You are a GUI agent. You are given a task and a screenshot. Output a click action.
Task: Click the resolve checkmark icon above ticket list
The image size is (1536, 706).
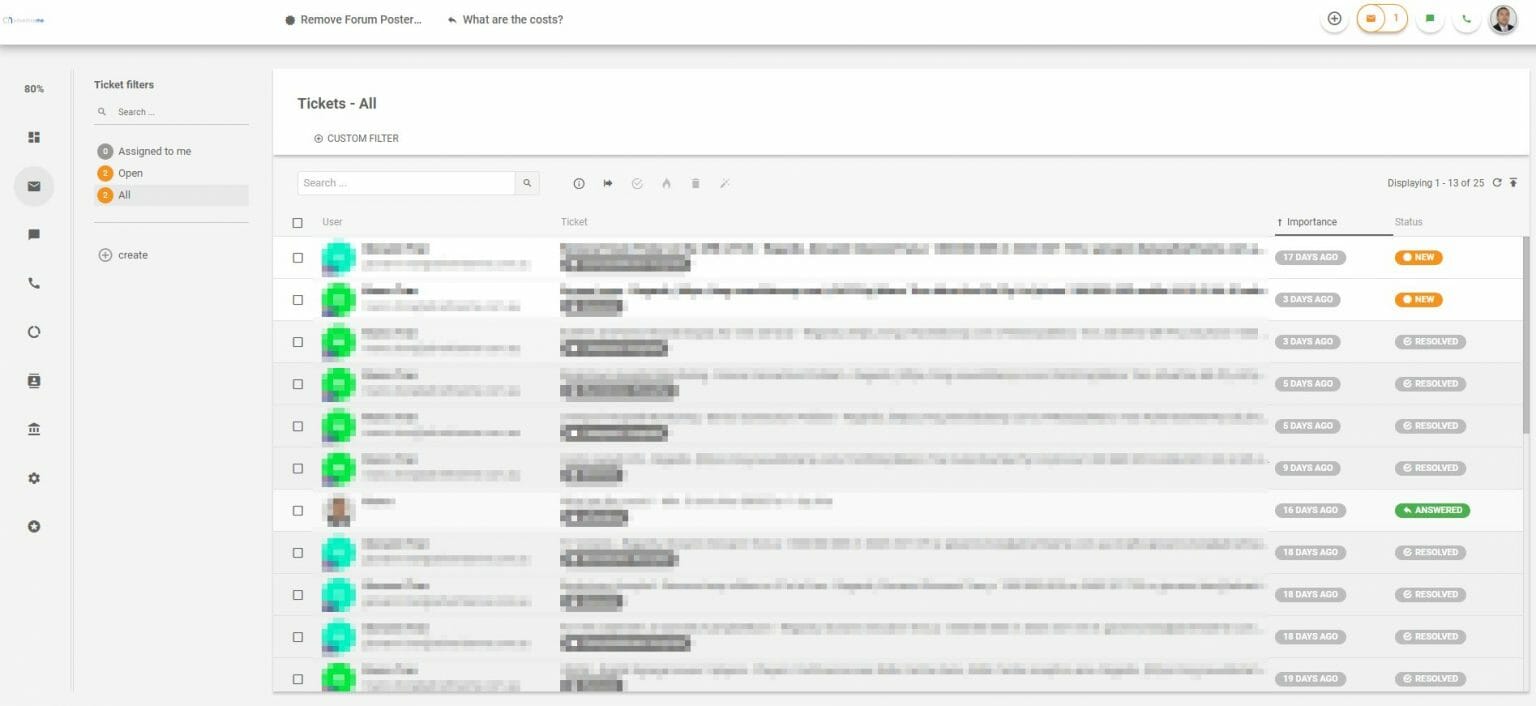pyautogui.click(x=637, y=183)
